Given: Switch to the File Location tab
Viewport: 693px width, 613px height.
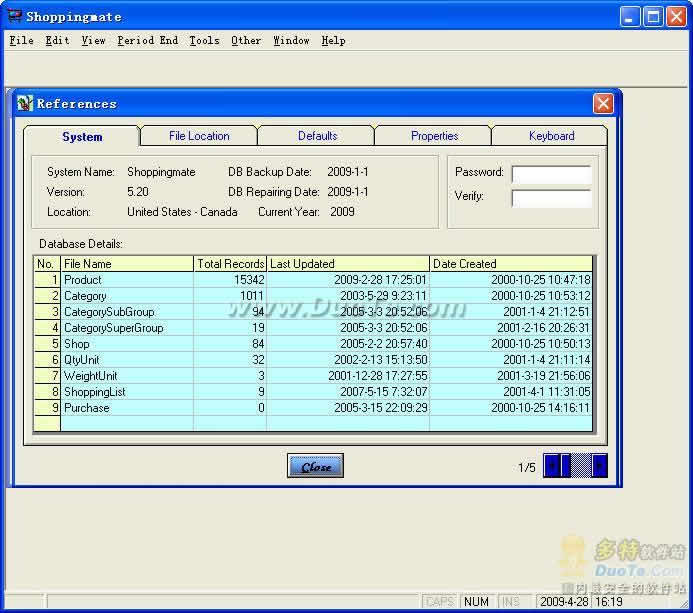Looking at the screenshot, I should click(199, 136).
